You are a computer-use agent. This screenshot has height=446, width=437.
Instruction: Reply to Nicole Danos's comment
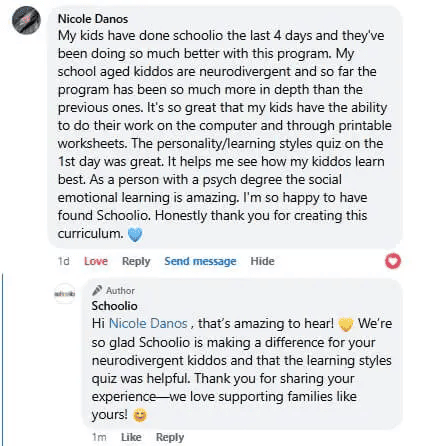coord(136,261)
